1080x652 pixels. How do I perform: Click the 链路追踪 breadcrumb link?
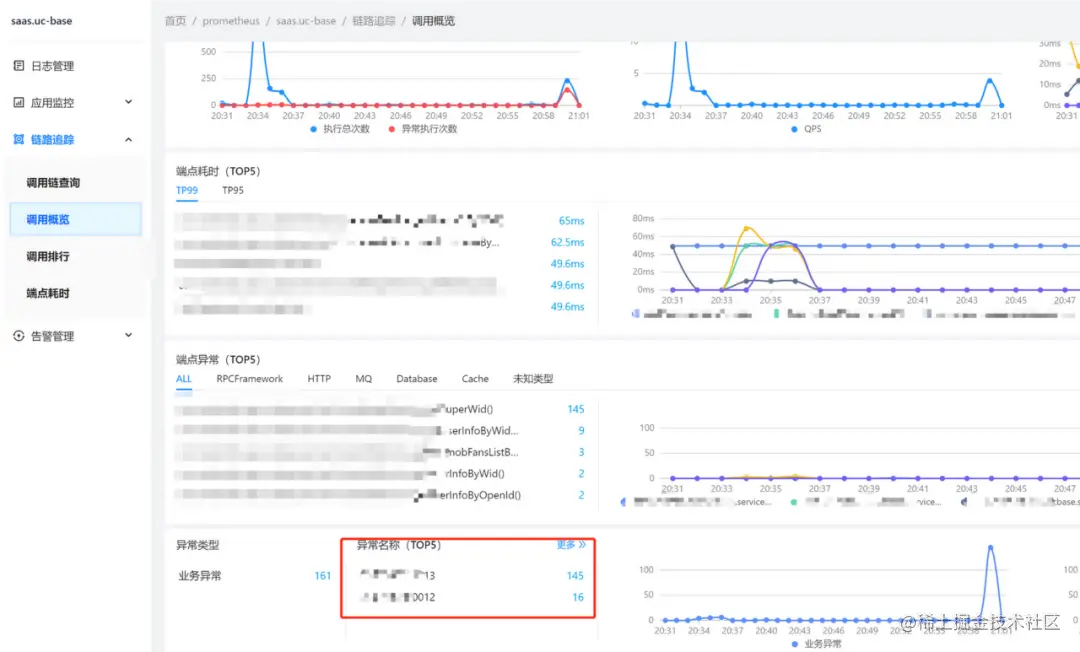pos(374,21)
